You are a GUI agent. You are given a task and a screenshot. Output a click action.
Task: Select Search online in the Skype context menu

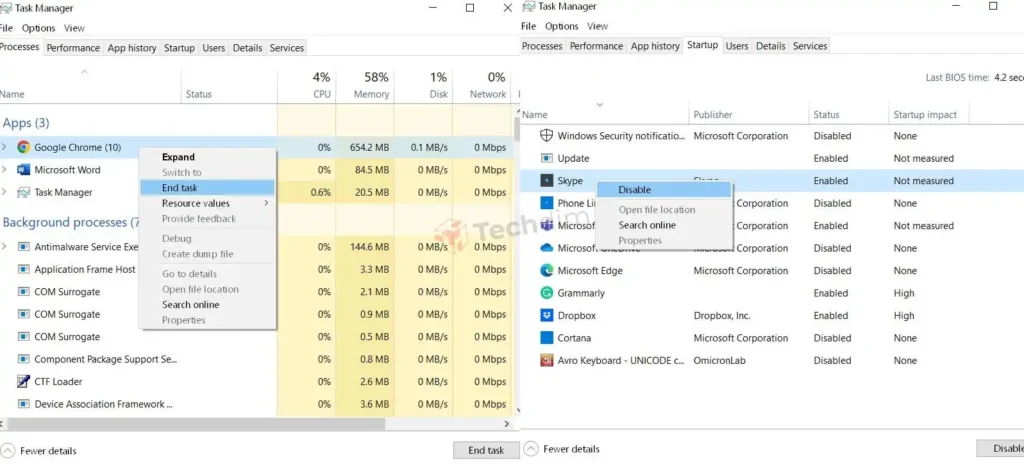coord(665,225)
